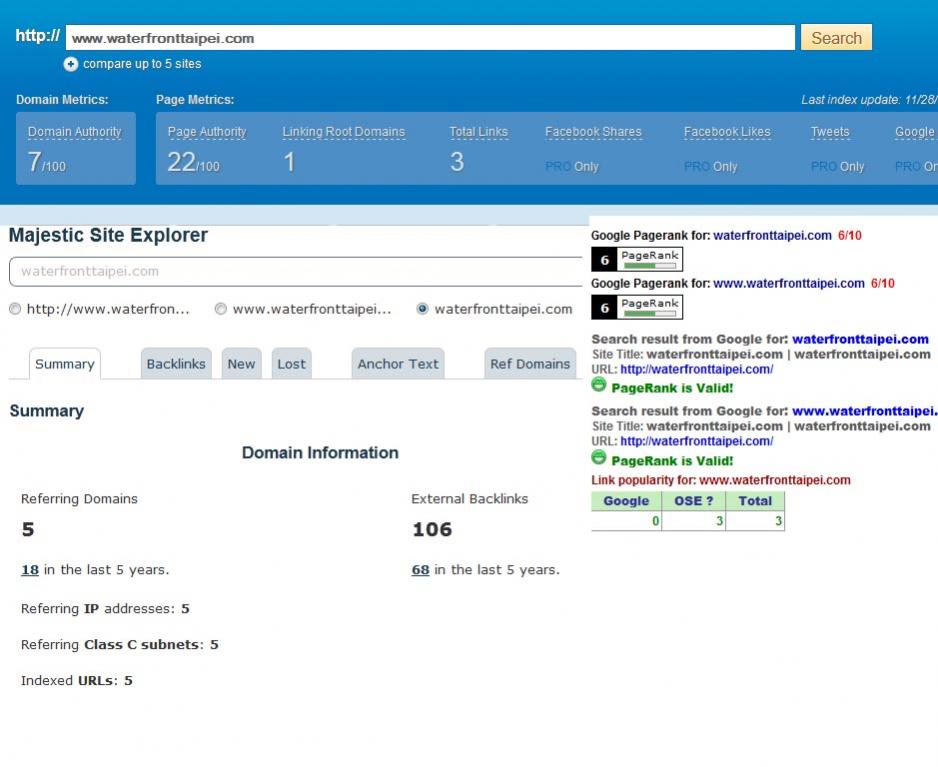
Task: Open second http://waterfronttaipei.com/ URL link
Action: pos(697,441)
